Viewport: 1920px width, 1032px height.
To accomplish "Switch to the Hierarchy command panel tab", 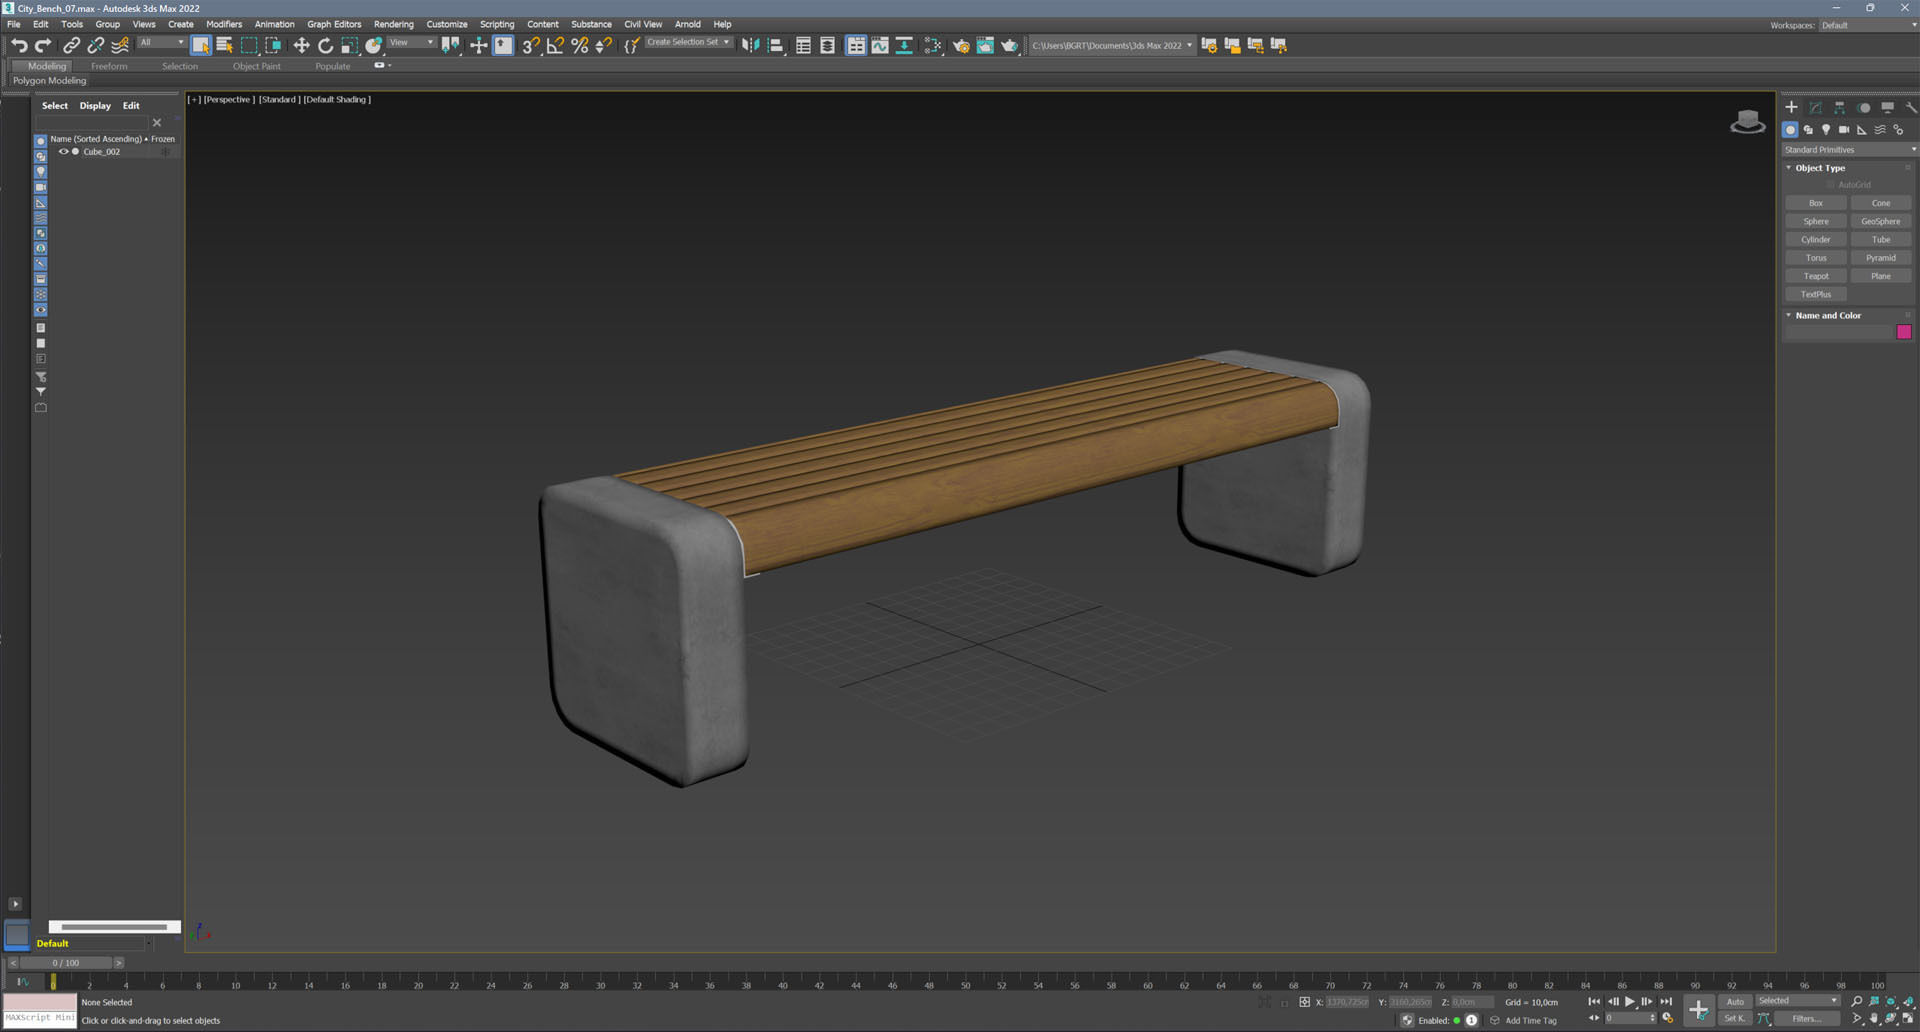I will tap(1839, 107).
